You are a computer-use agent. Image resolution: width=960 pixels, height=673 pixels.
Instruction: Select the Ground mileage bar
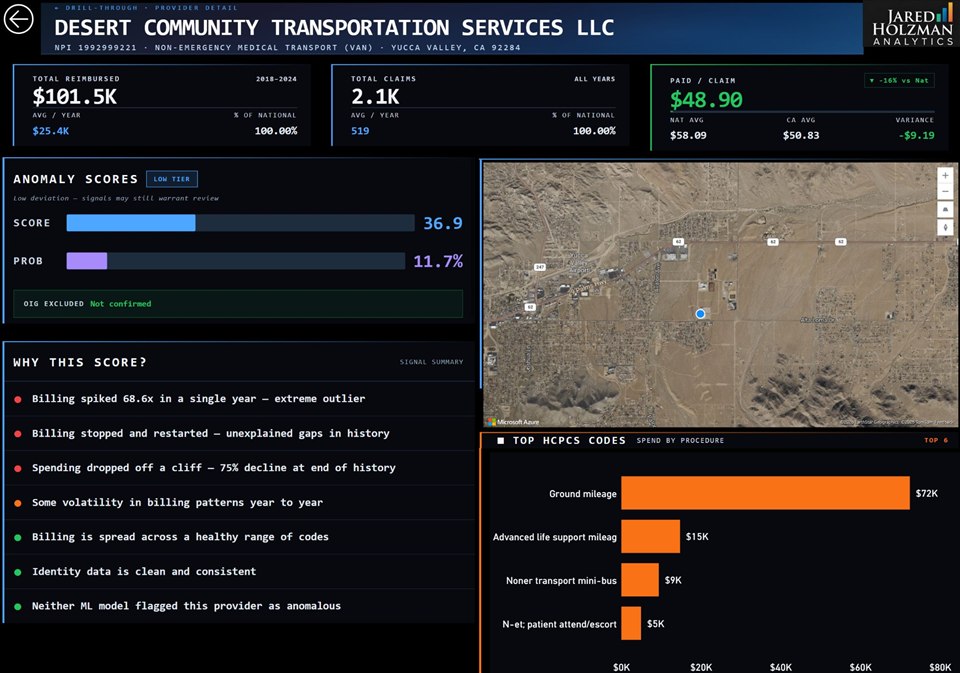click(x=765, y=493)
